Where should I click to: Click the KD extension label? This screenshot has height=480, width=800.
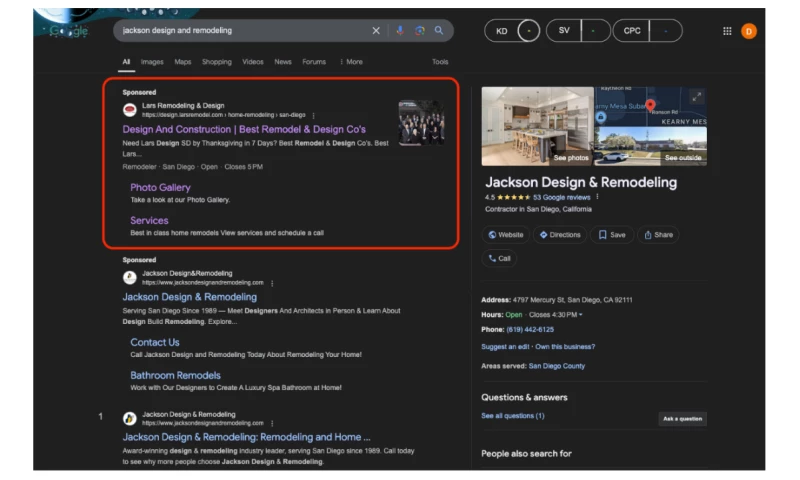tap(502, 31)
